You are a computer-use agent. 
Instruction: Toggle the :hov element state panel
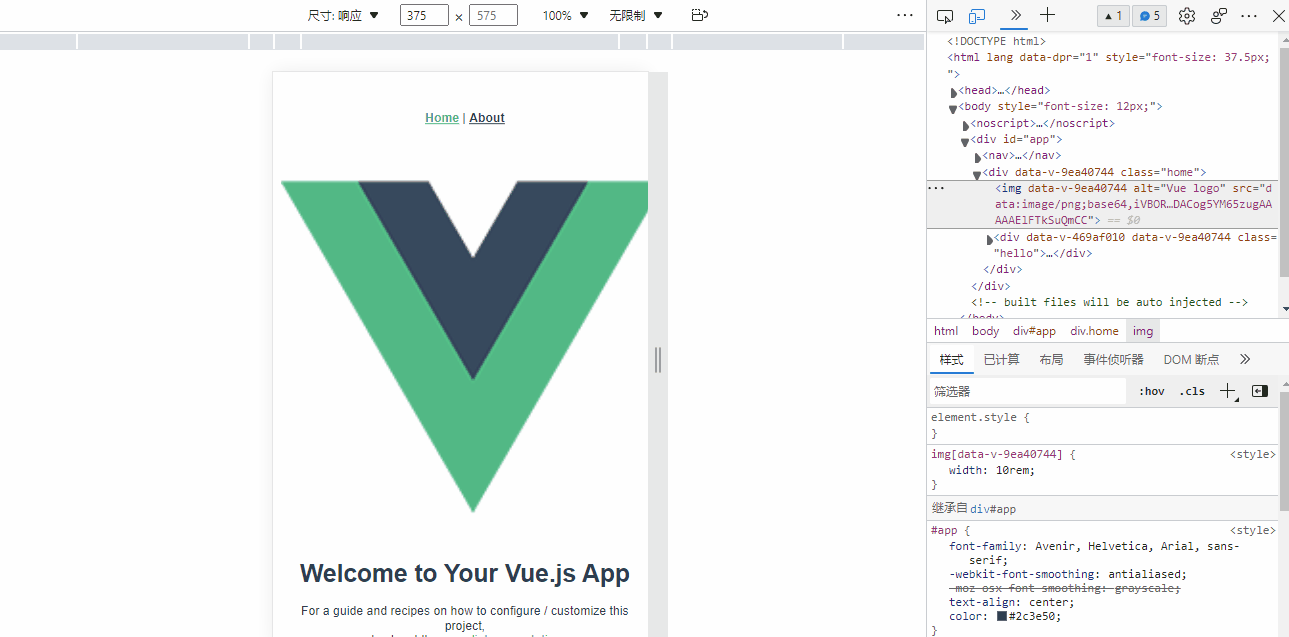tap(1152, 391)
